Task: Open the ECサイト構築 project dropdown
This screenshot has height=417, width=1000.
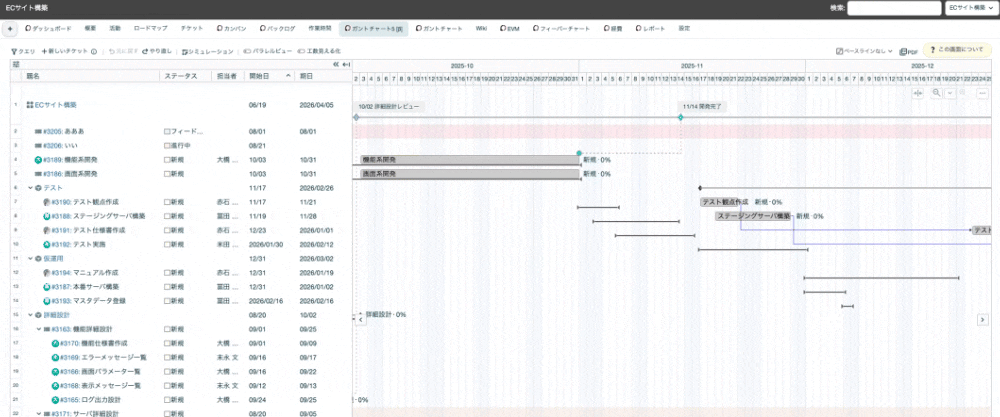Action: point(969,8)
